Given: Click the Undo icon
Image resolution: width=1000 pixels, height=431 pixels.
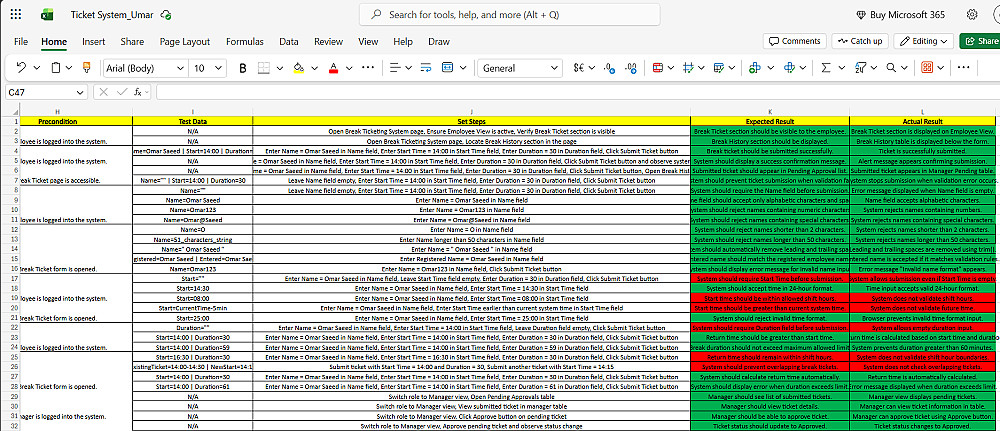Looking at the screenshot, I should click(20, 68).
